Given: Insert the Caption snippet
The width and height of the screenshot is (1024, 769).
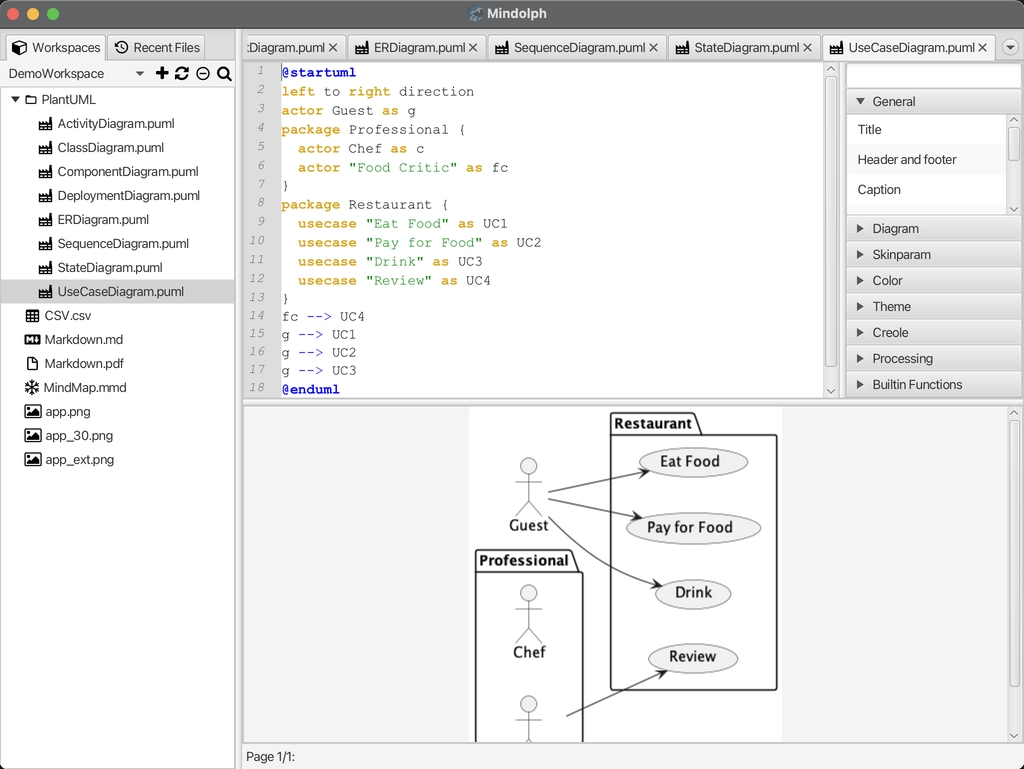Looking at the screenshot, I should coord(926,190).
